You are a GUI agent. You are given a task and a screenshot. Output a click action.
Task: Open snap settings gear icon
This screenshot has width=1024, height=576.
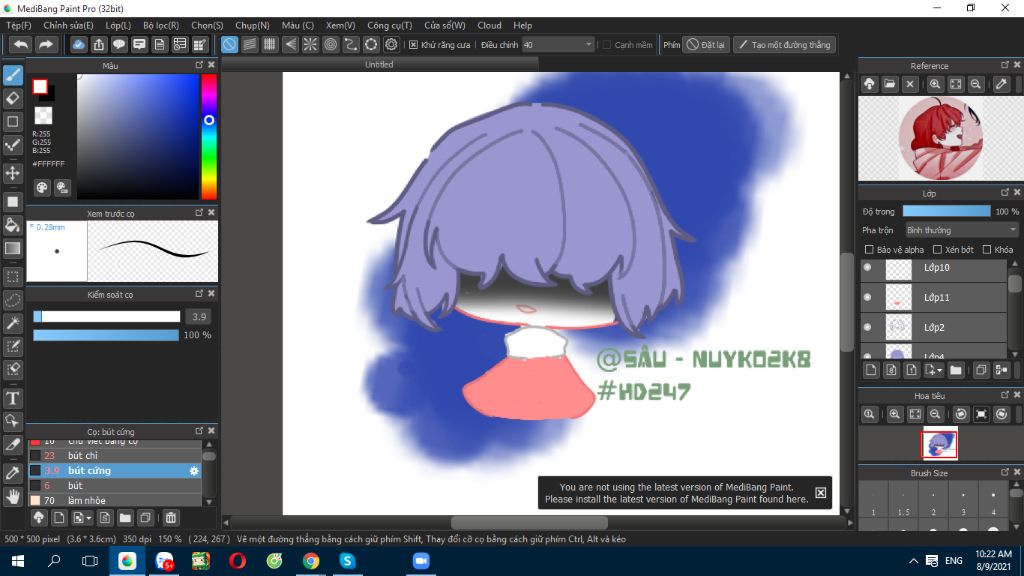[391, 44]
